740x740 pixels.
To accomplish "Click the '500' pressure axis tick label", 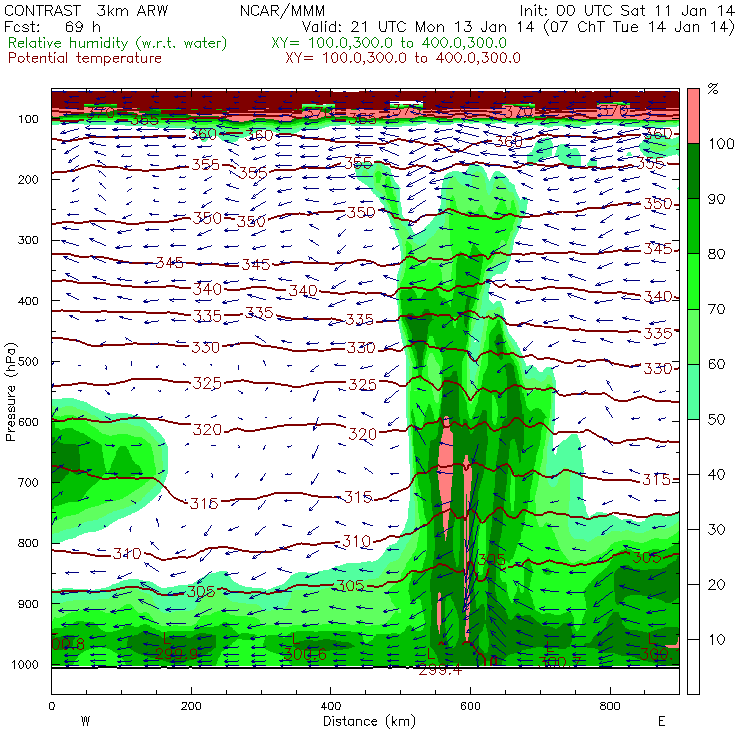I will pos(28,362).
